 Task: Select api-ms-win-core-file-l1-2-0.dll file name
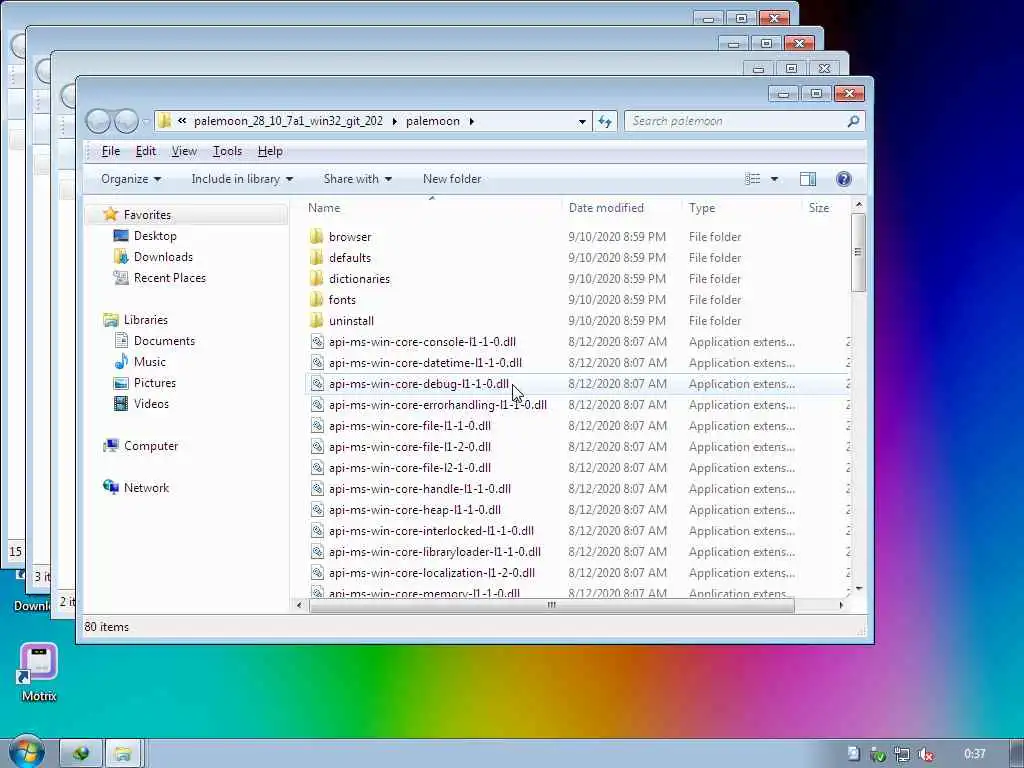(409, 447)
